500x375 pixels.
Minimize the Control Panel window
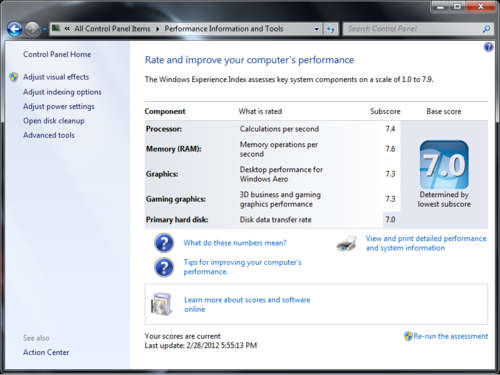440,6
